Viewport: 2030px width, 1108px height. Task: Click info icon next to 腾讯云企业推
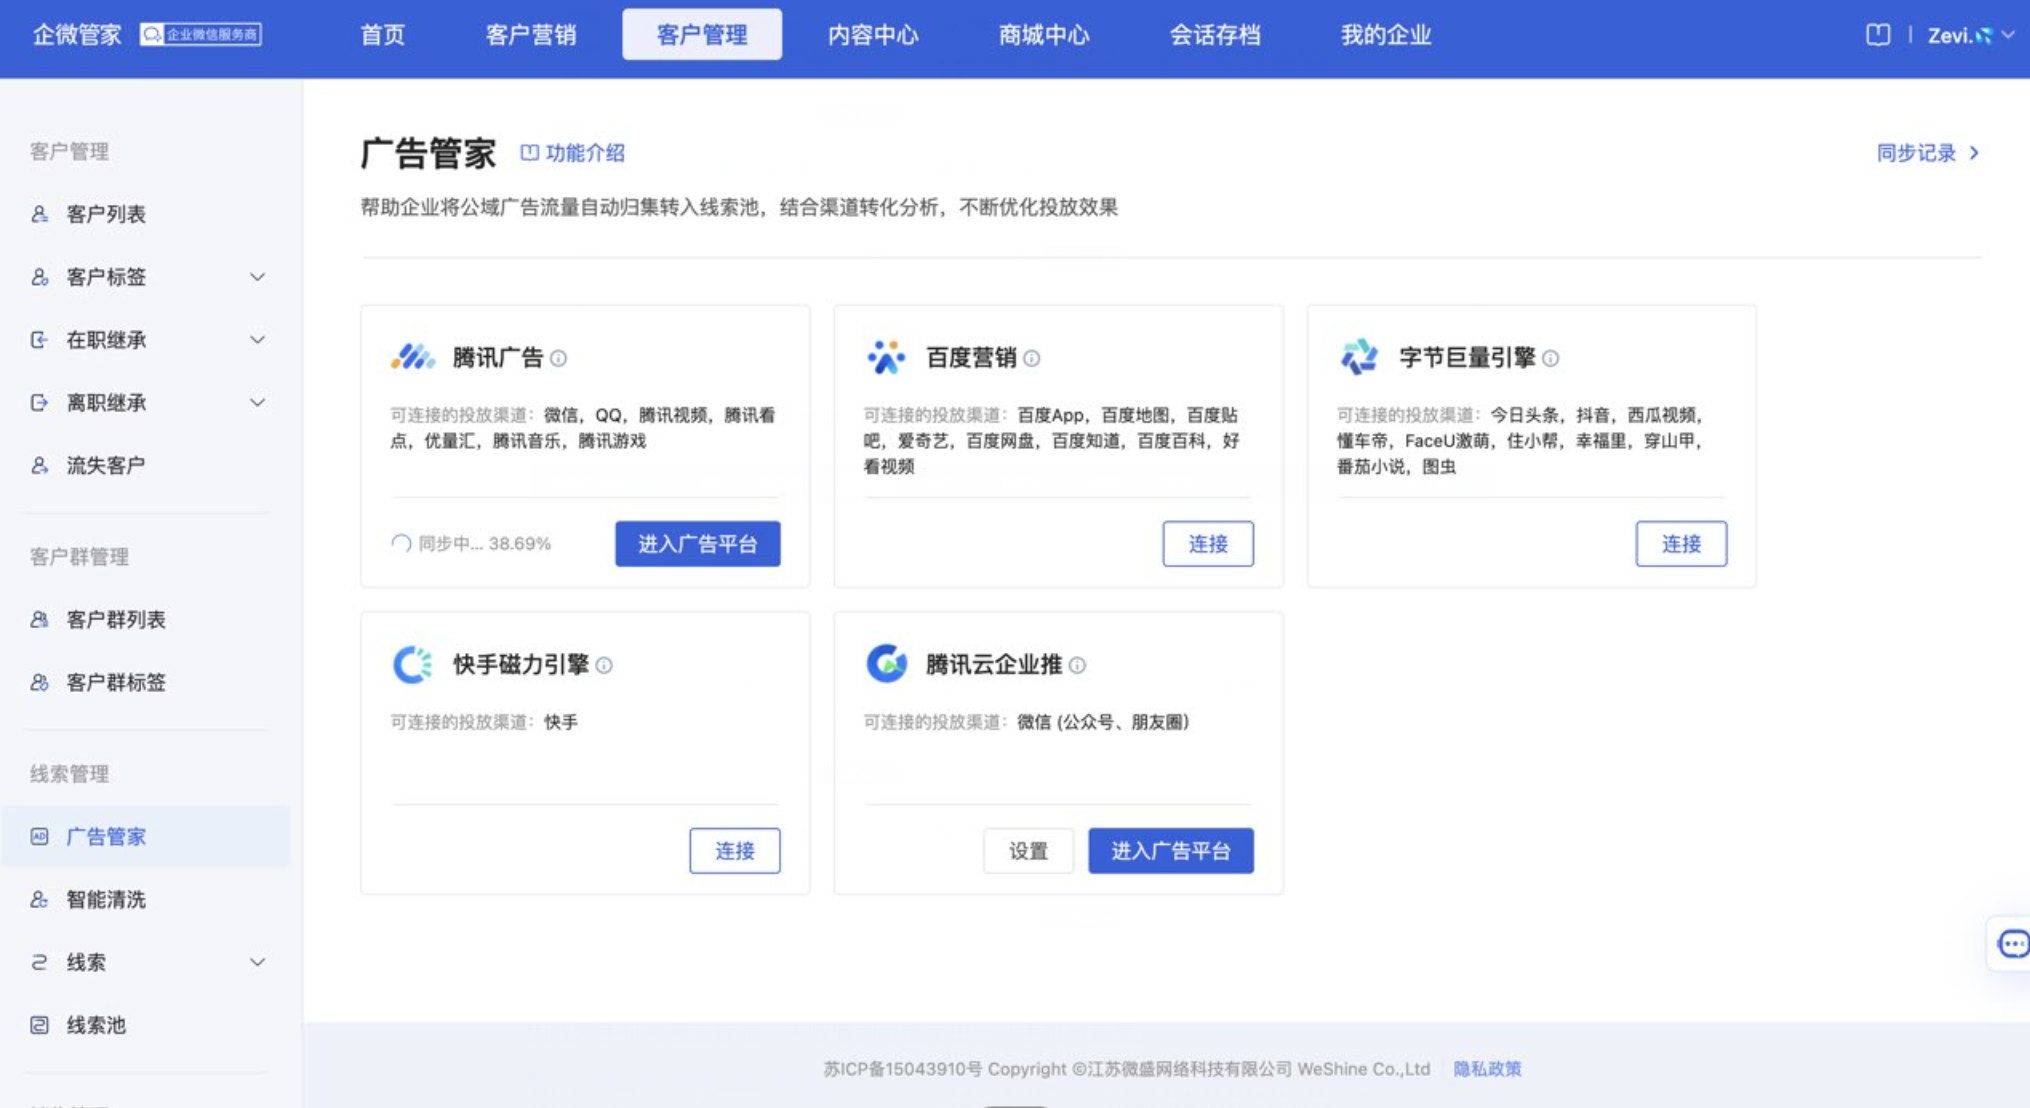(1077, 665)
